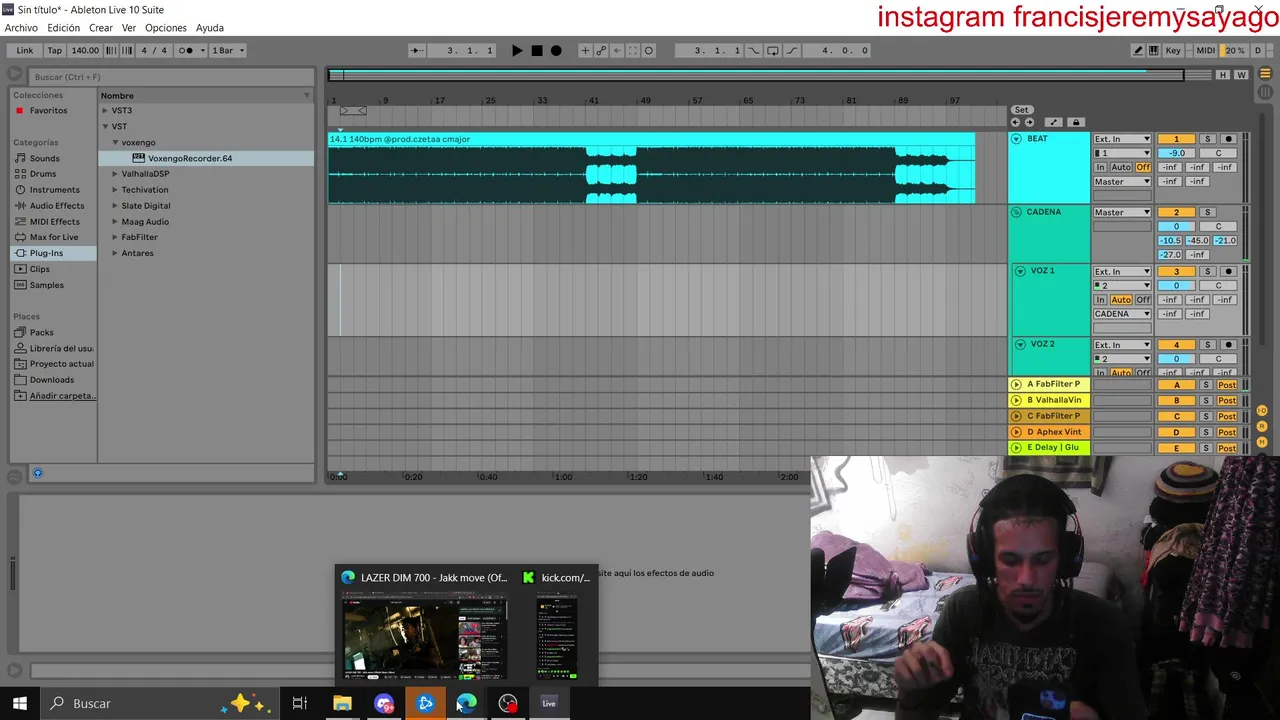Viewport: 1280px width, 720px height.
Task: Click the BEAT track volume -9.0 field
Action: tap(1176, 153)
